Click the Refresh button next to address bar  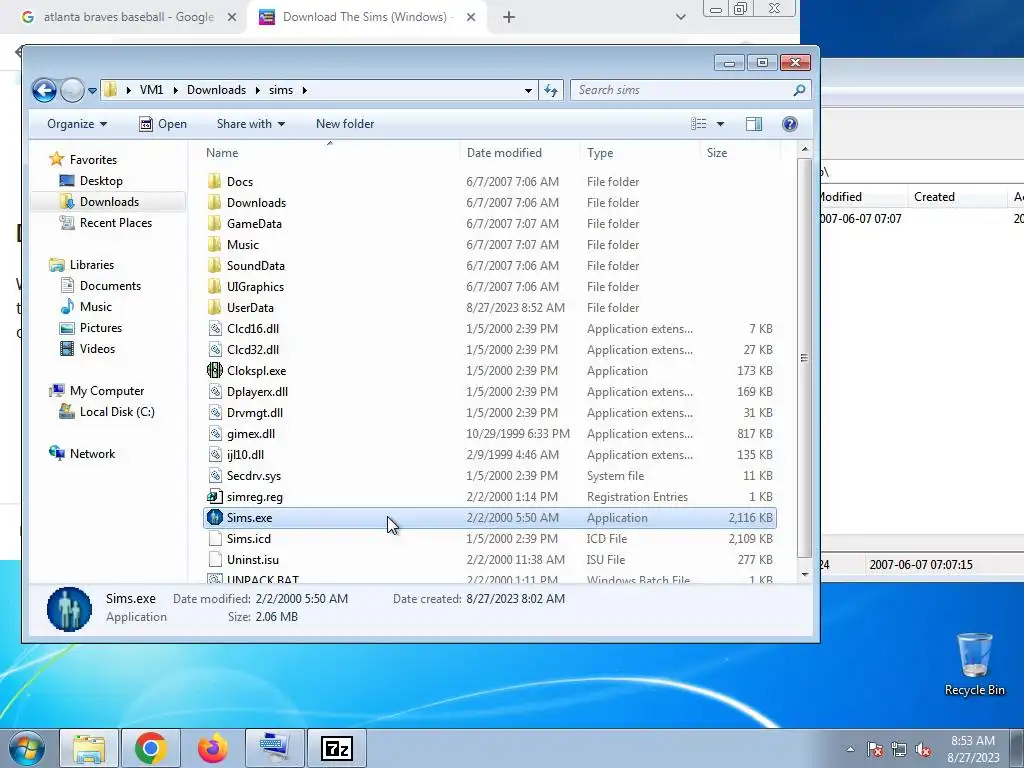pyautogui.click(x=551, y=90)
